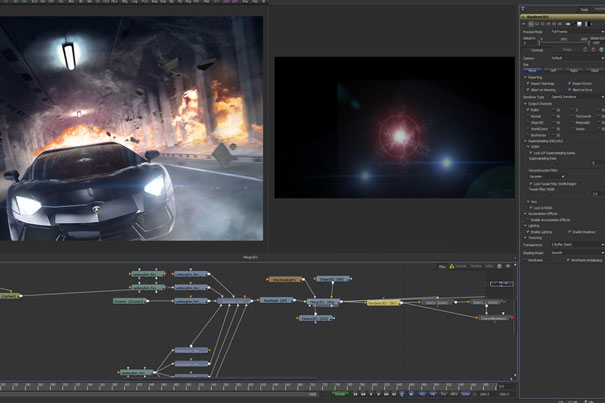605x403 pixels.
Task: Select the Right eye button
Action: pyautogui.click(x=574, y=71)
